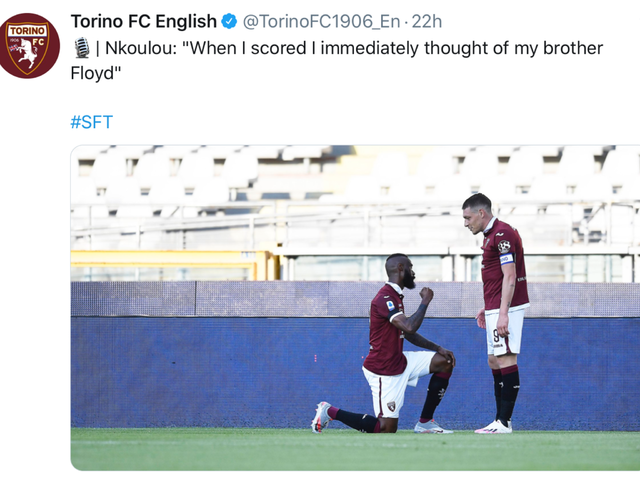Click the captain armband on the standing player
The image size is (640, 480).
[x=507, y=259]
